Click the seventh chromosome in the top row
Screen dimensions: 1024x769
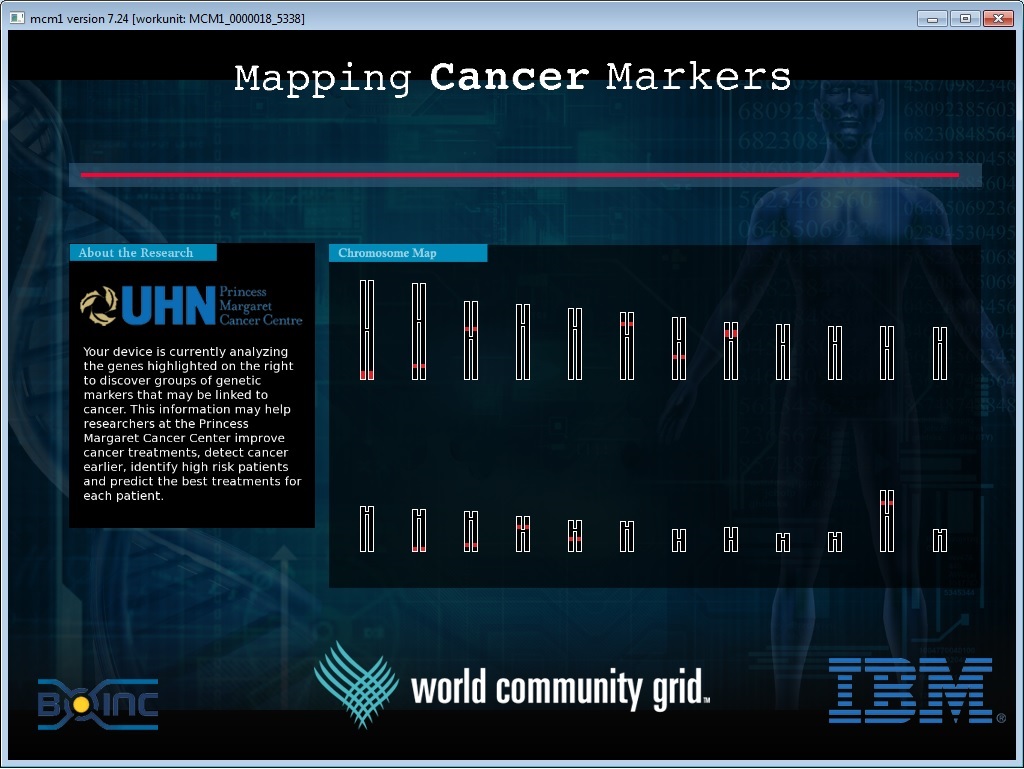coord(679,348)
